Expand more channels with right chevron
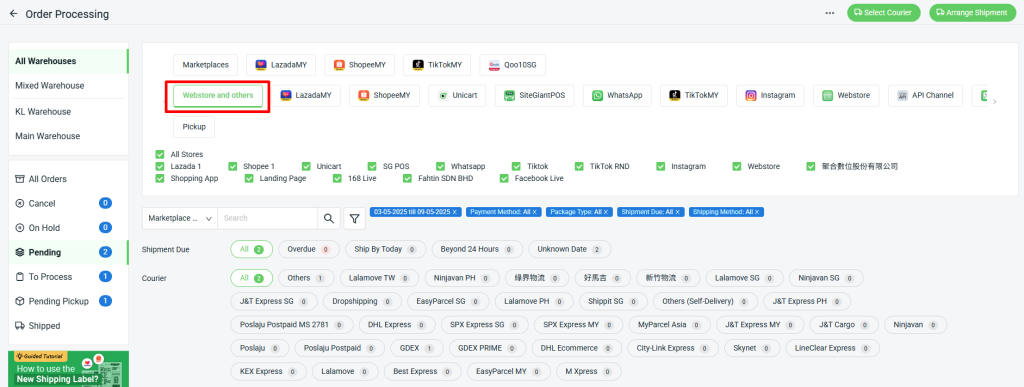 [x=995, y=102]
